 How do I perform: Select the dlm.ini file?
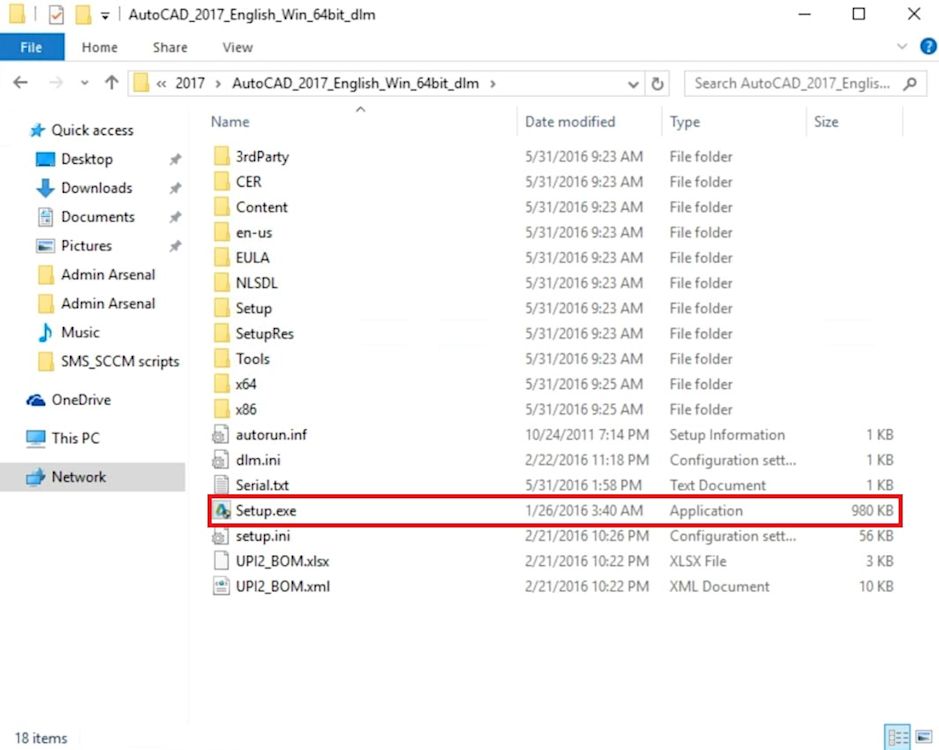[258, 460]
